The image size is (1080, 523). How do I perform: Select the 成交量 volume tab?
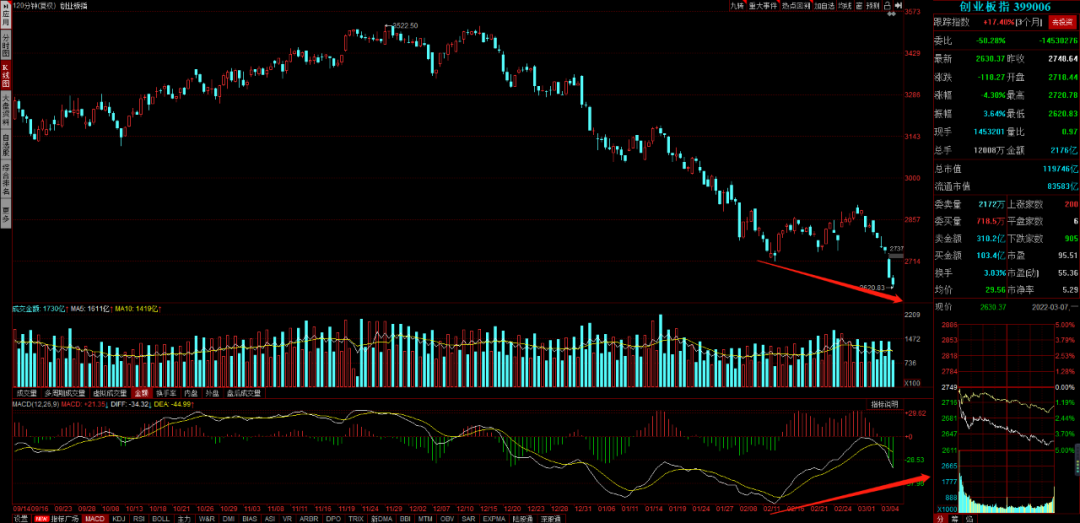[27, 393]
